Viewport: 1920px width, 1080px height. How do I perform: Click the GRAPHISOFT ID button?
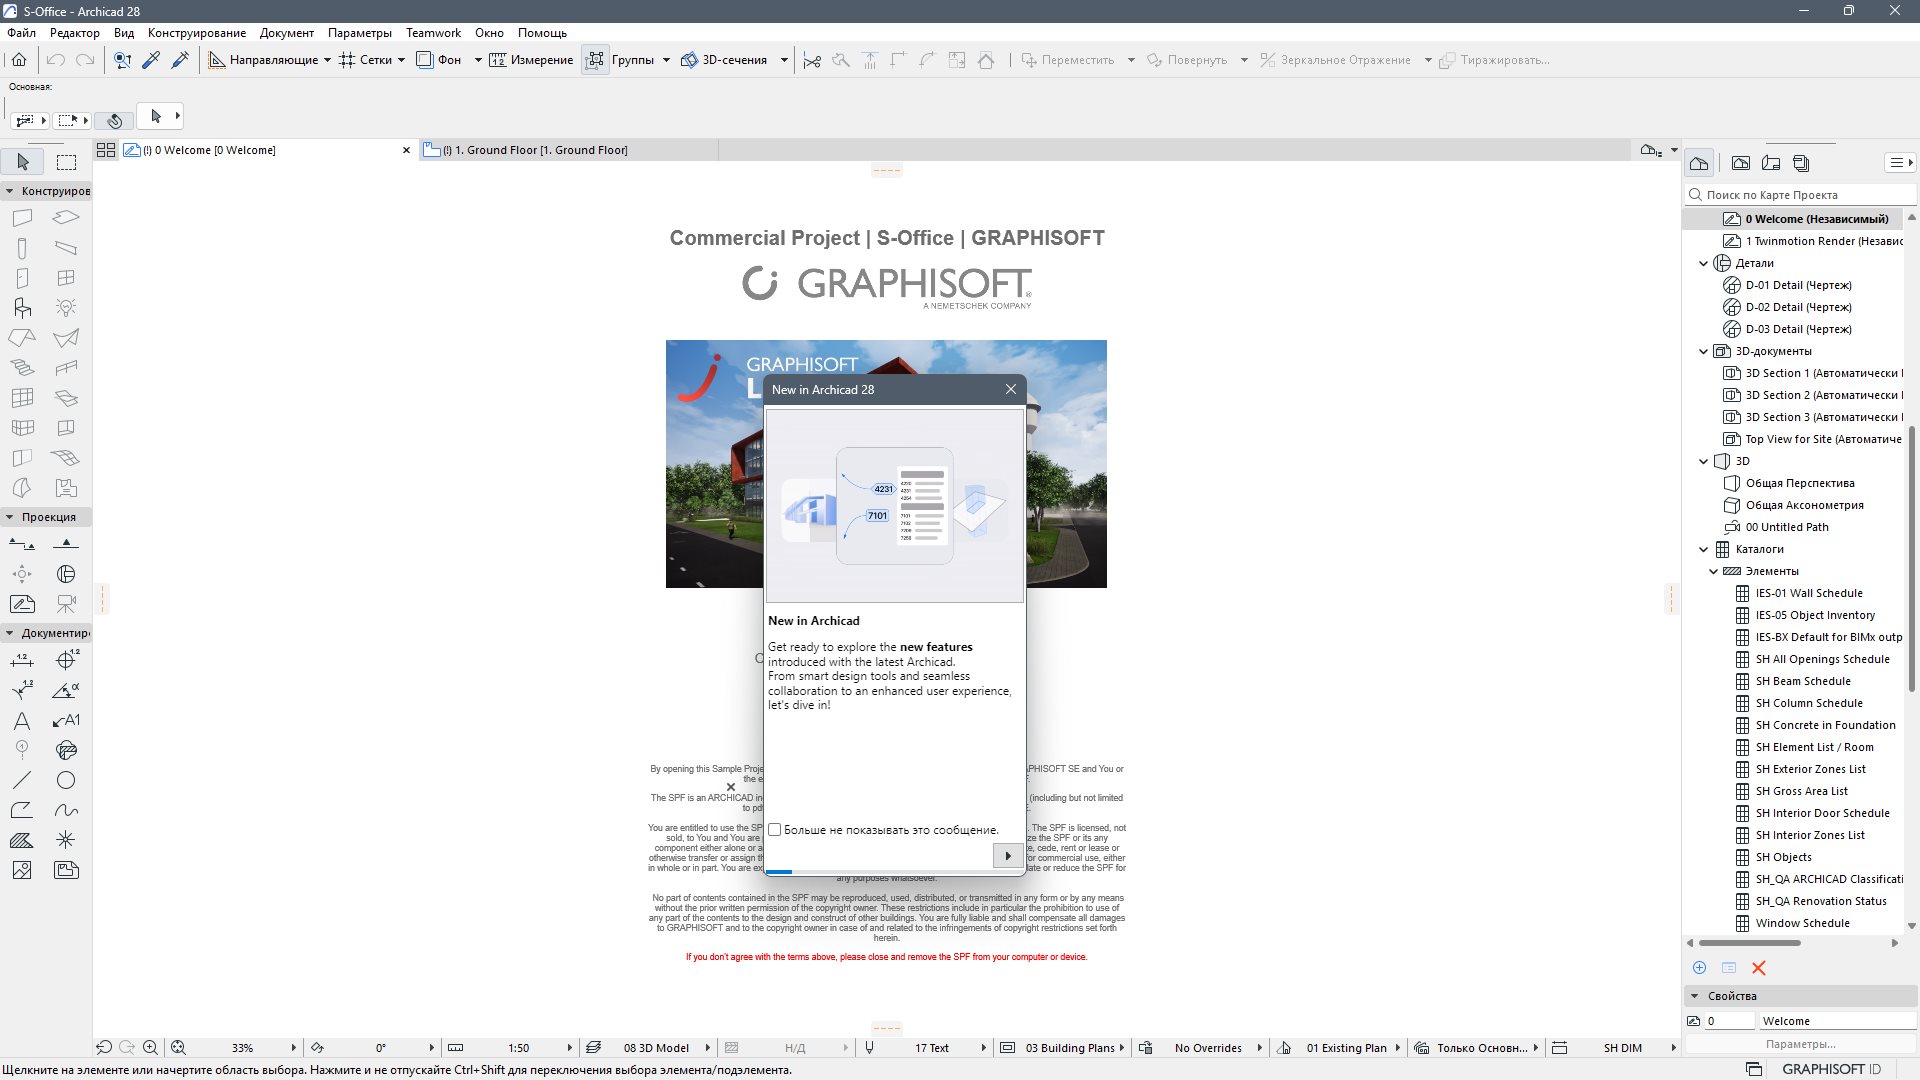[1831, 1069]
